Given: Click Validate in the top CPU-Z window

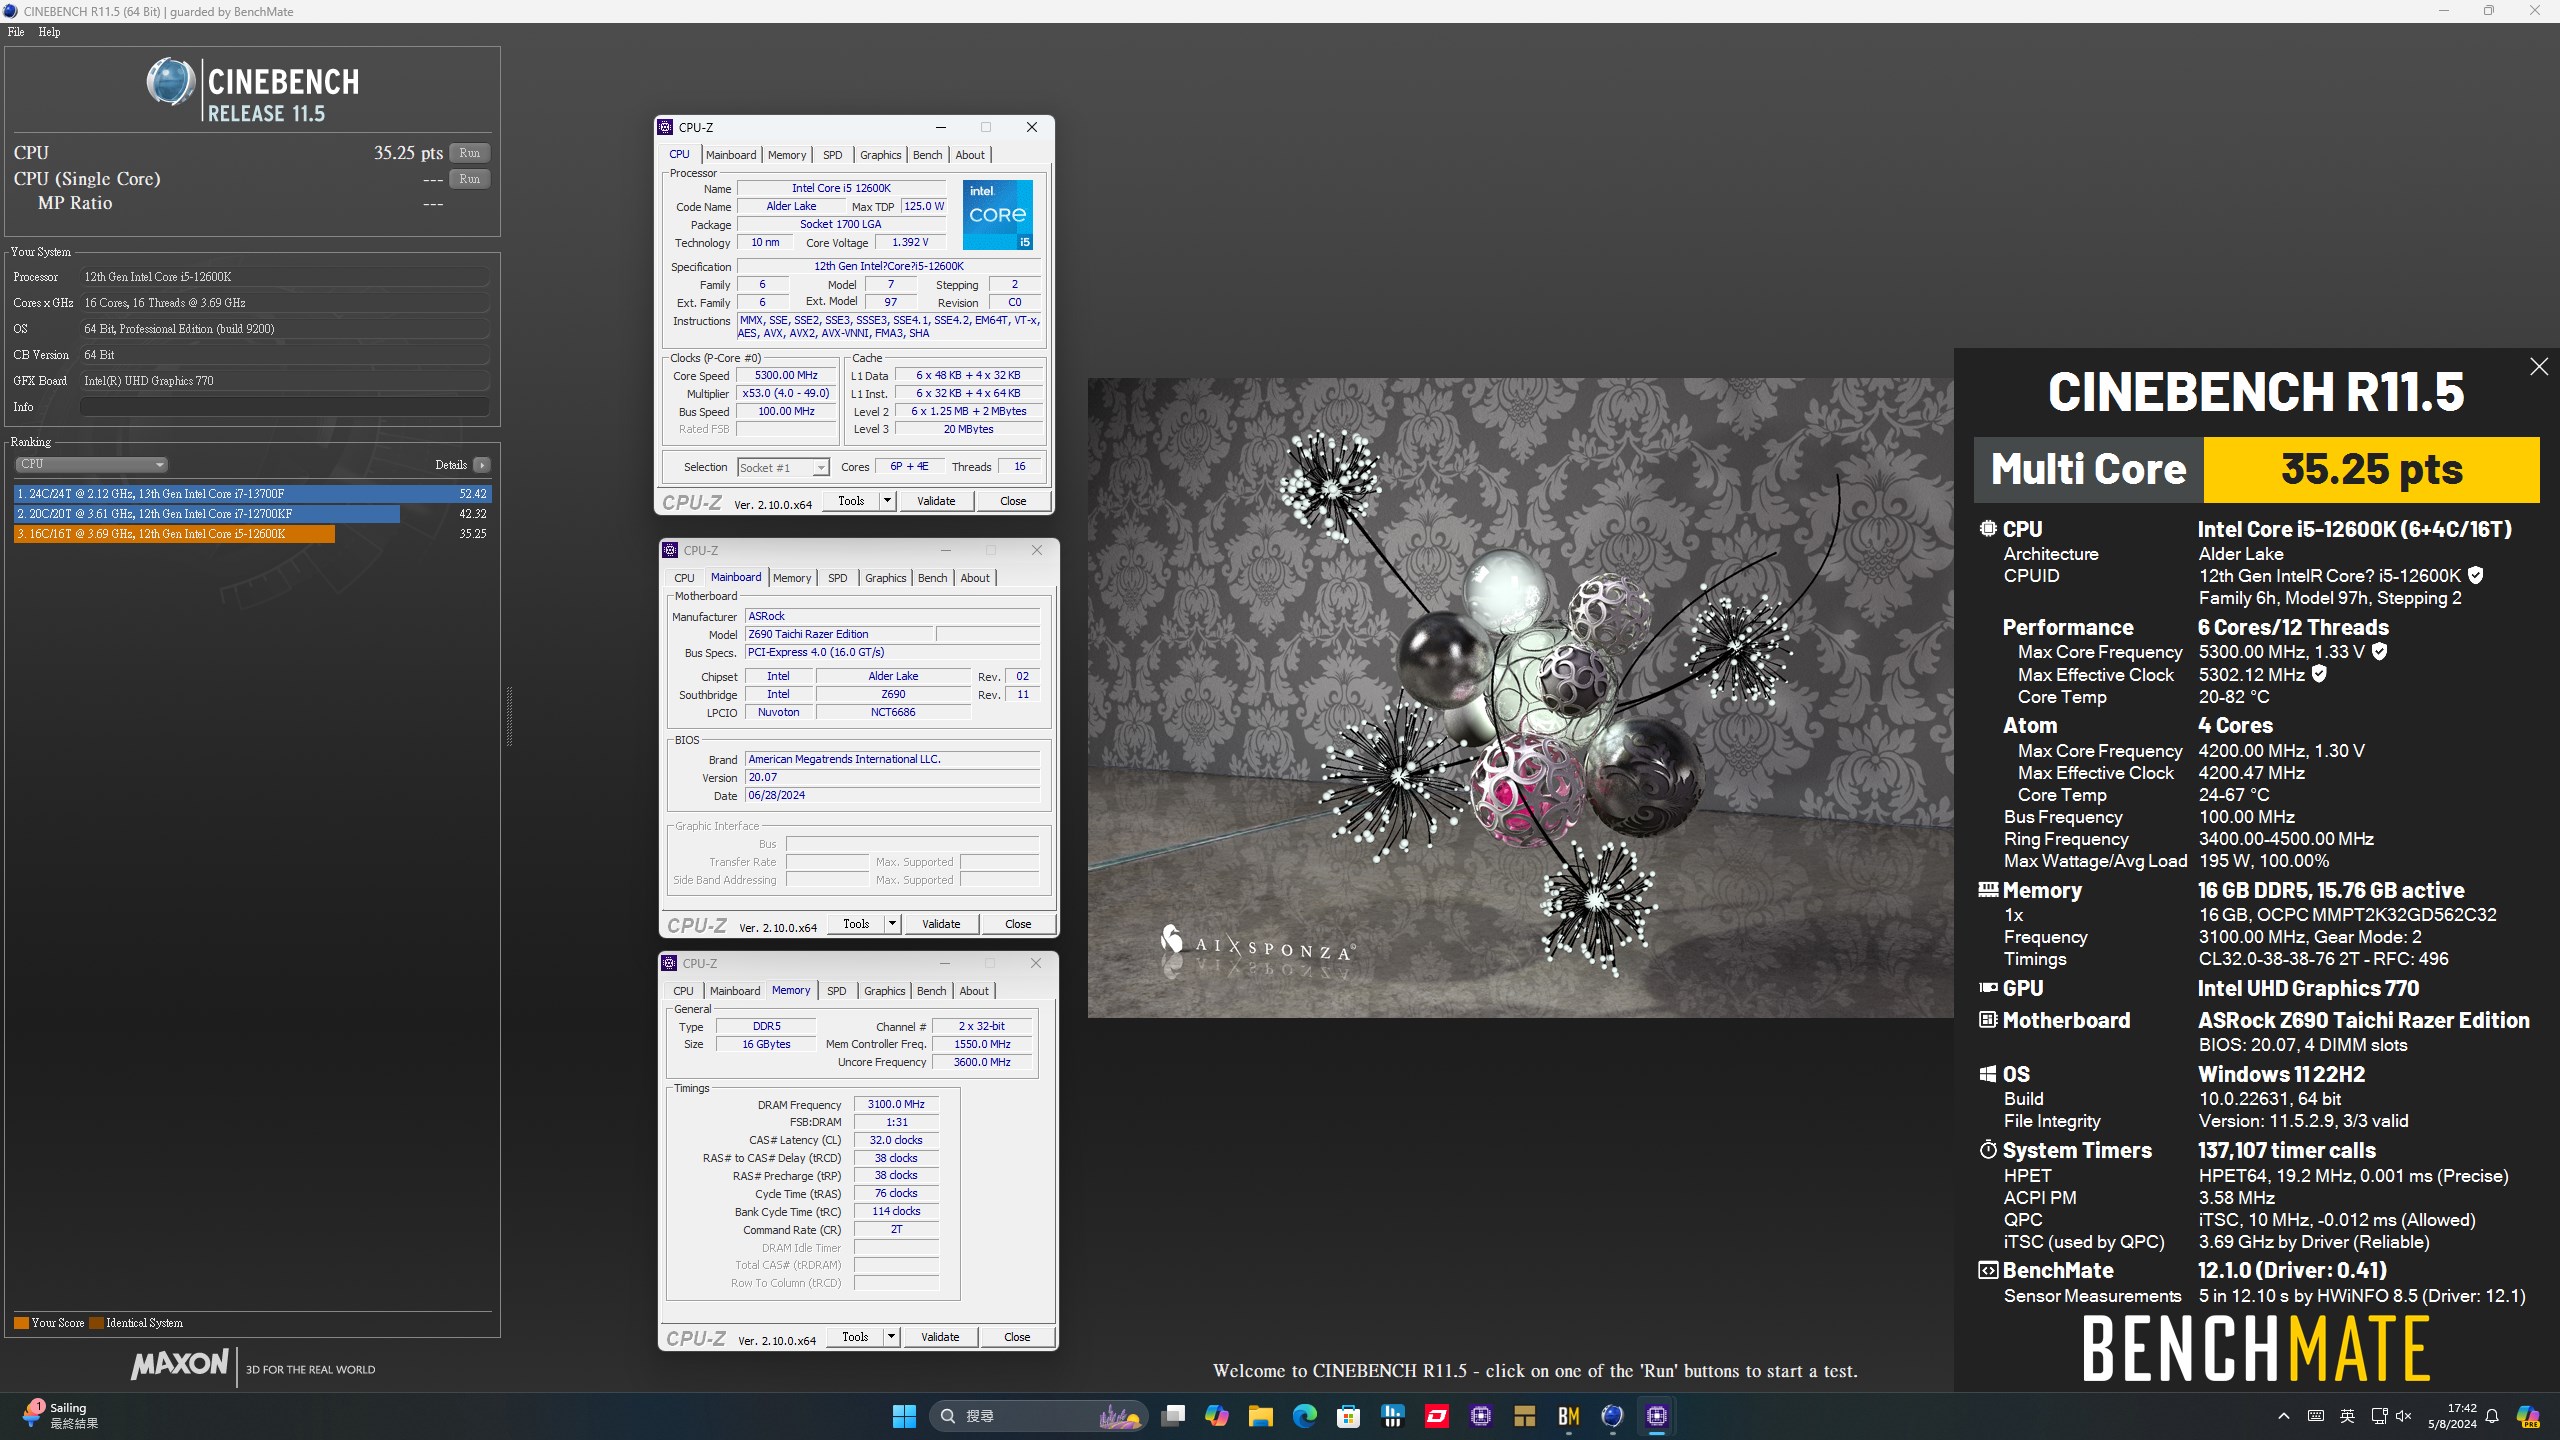Looking at the screenshot, I should pos(936,501).
